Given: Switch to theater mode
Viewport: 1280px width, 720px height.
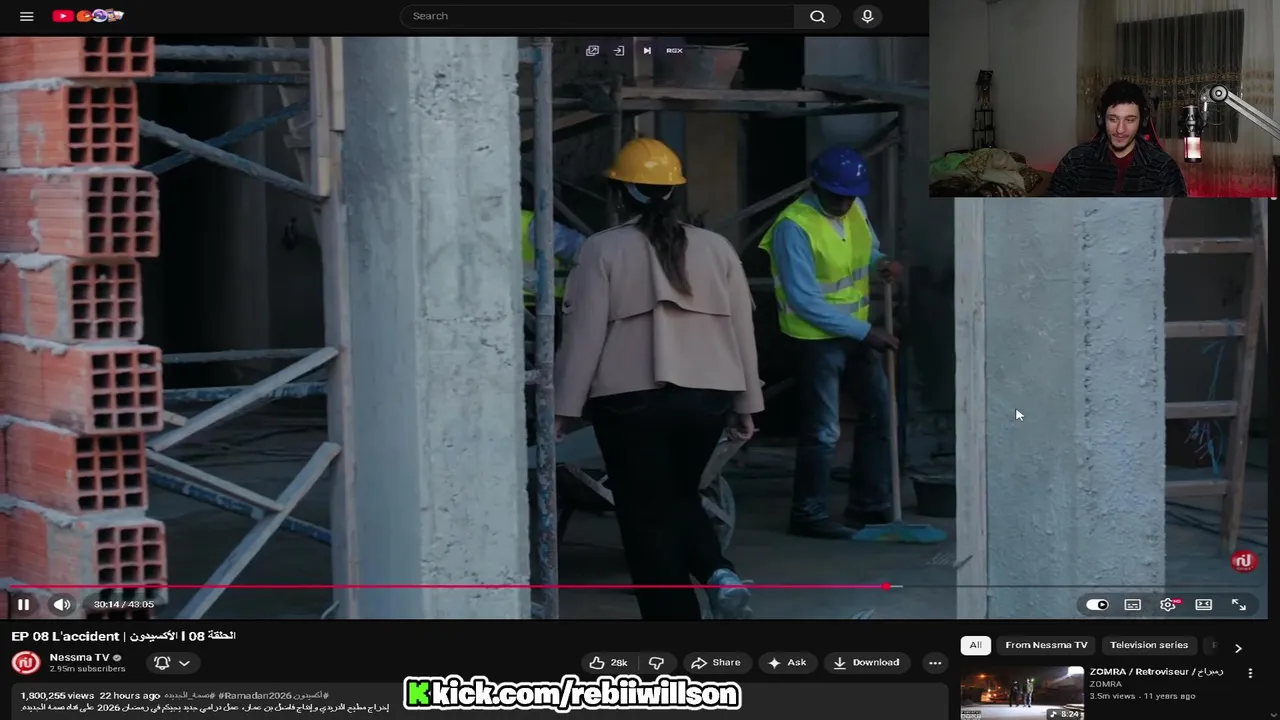Looking at the screenshot, I should 1204,604.
